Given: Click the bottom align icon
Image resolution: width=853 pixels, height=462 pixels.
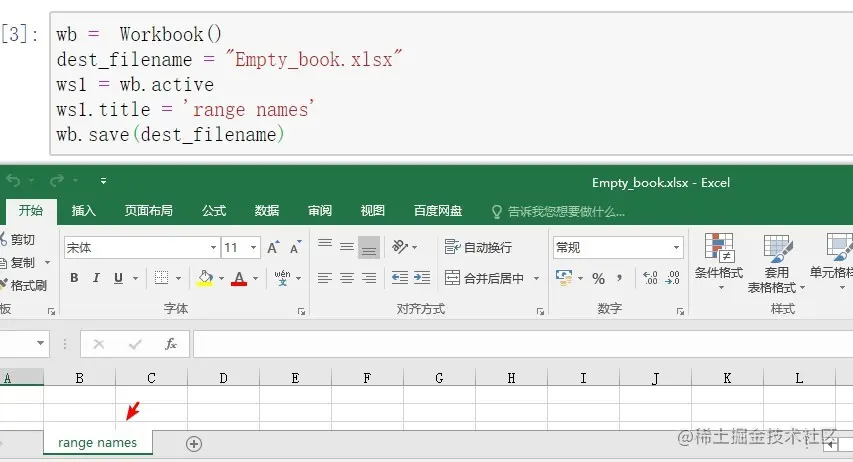Looking at the screenshot, I should point(369,248).
